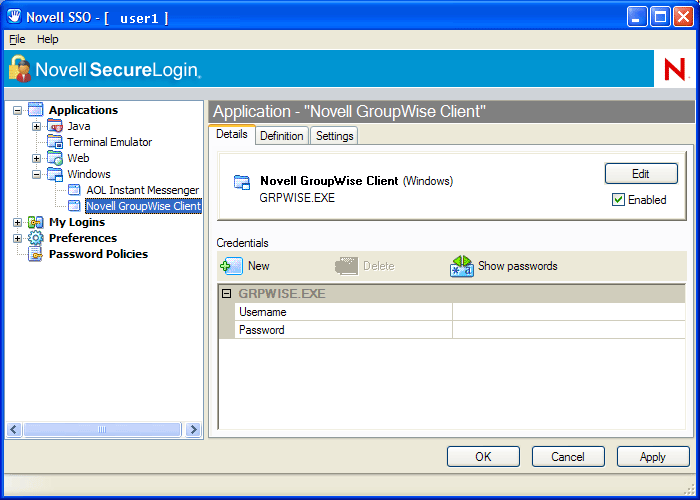Select Terminal Emulator in the tree
The image size is (700, 500).
click(x=110, y=142)
